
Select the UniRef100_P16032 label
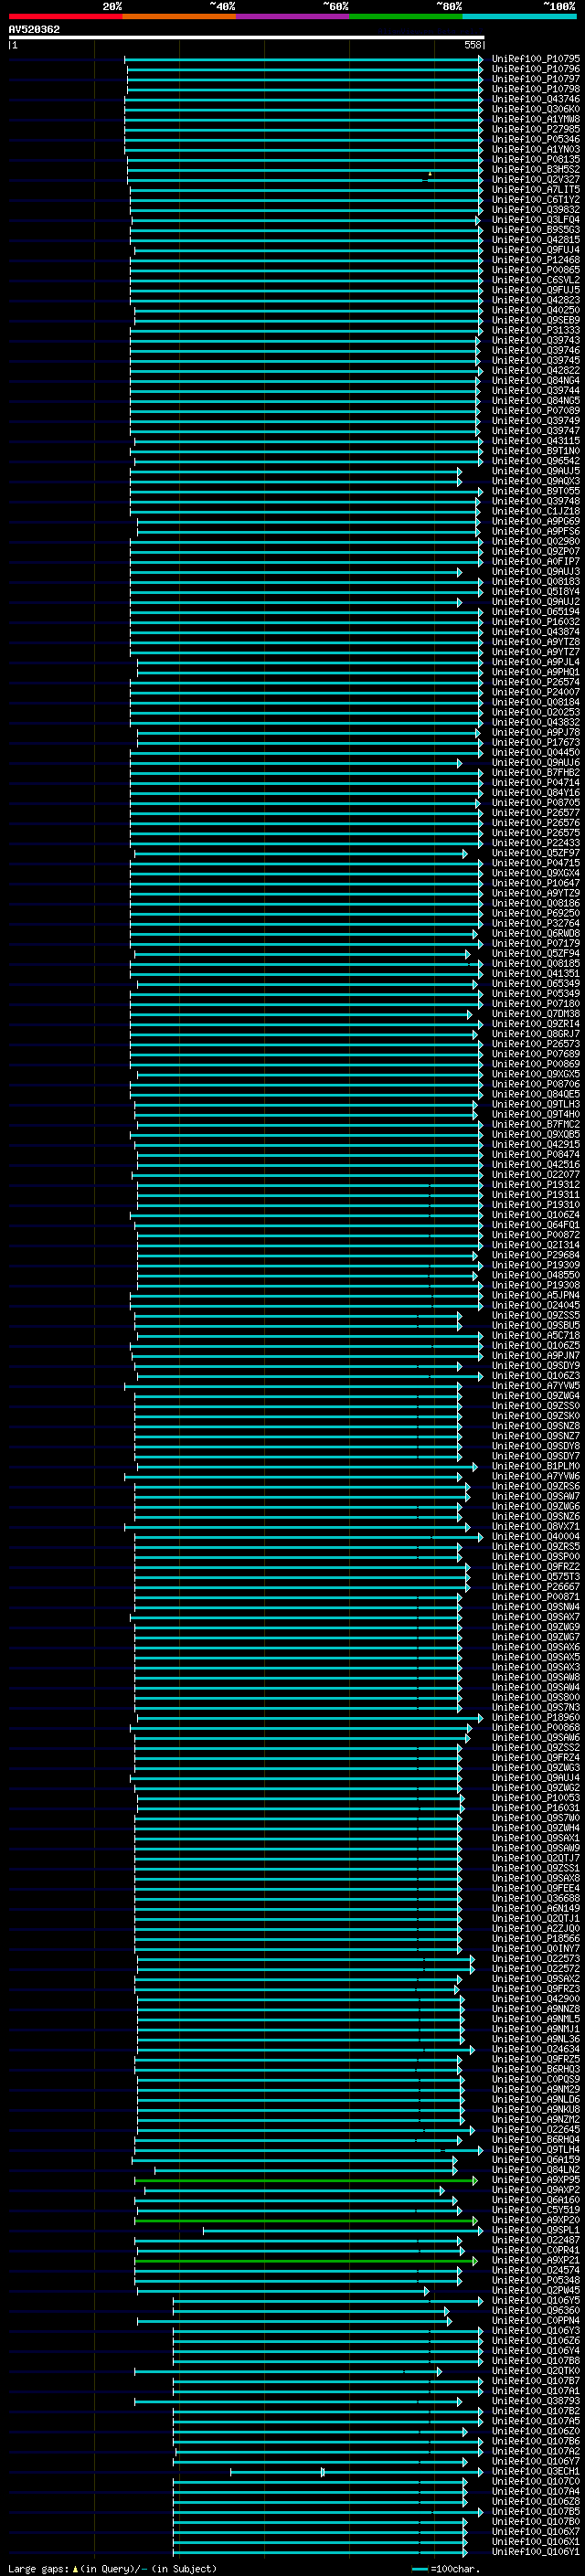pyautogui.click(x=536, y=622)
